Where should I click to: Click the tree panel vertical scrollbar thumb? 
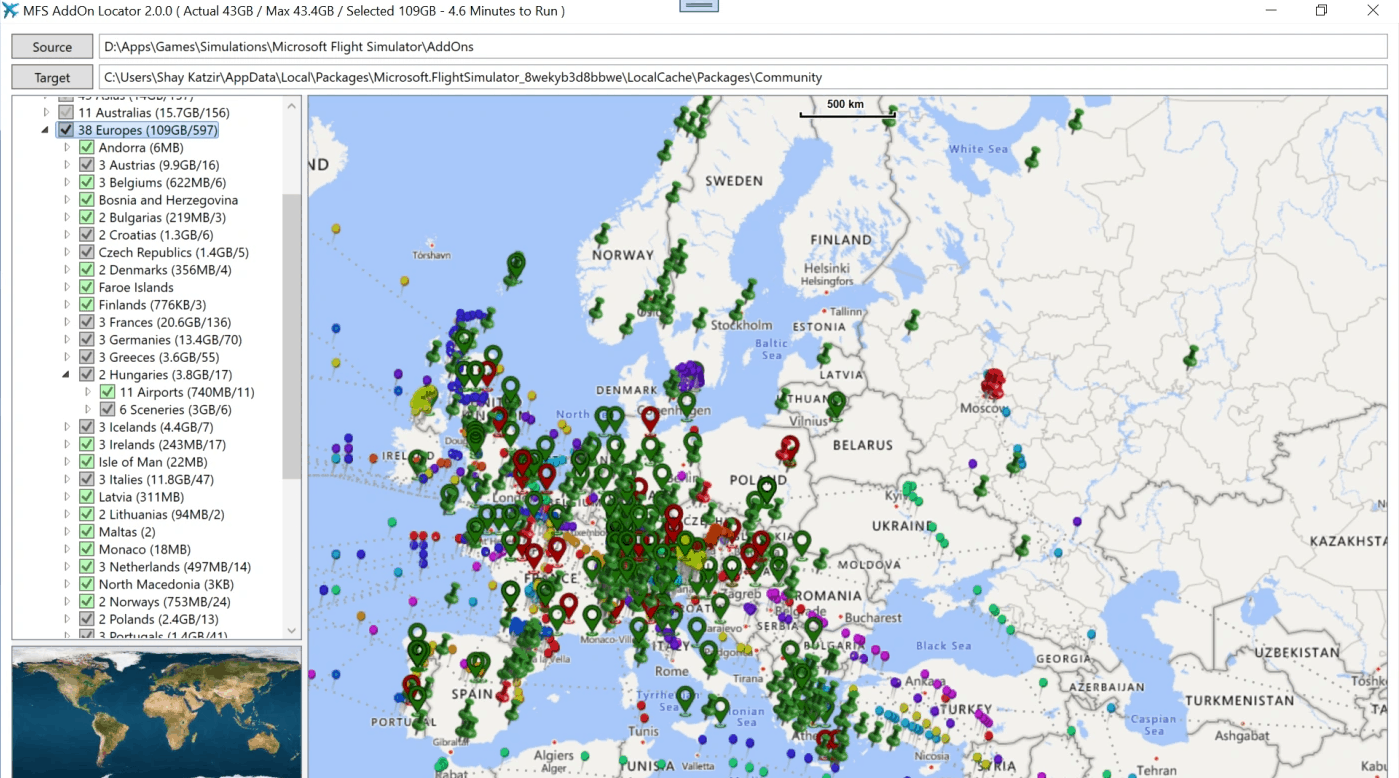coord(292,335)
